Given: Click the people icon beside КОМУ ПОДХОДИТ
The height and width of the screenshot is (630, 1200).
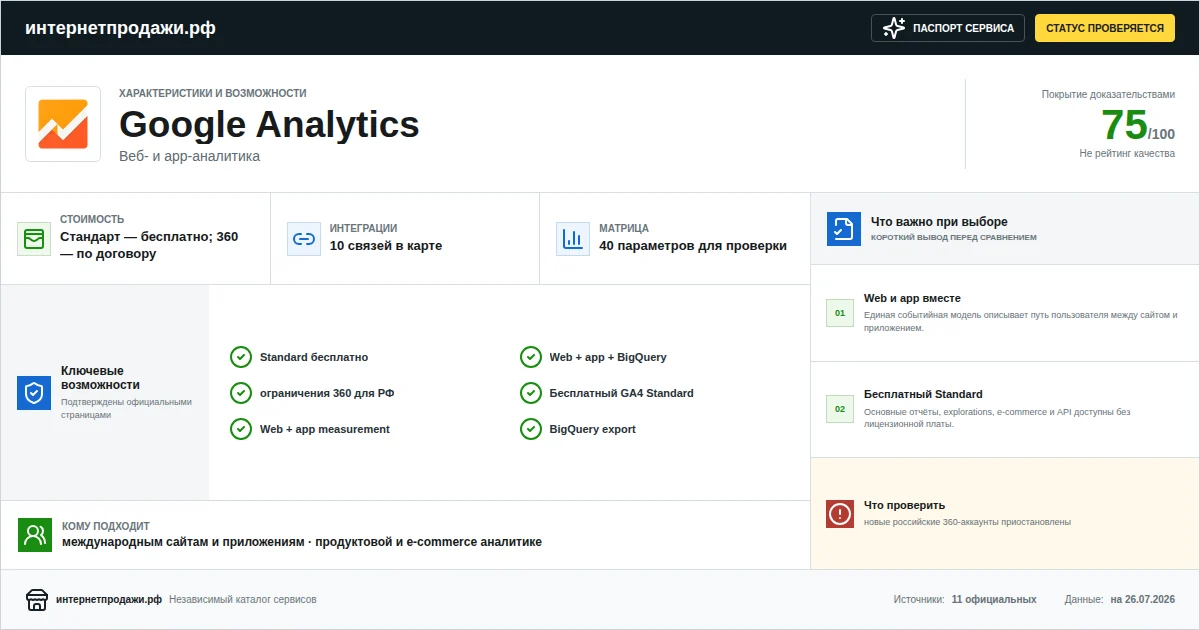Looking at the screenshot, I should [35, 535].
